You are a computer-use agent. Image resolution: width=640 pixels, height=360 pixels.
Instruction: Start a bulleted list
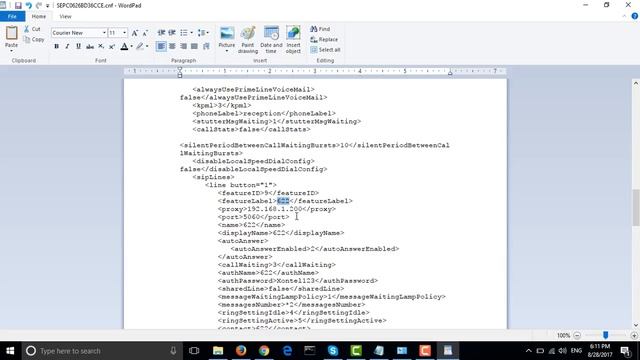184,33
